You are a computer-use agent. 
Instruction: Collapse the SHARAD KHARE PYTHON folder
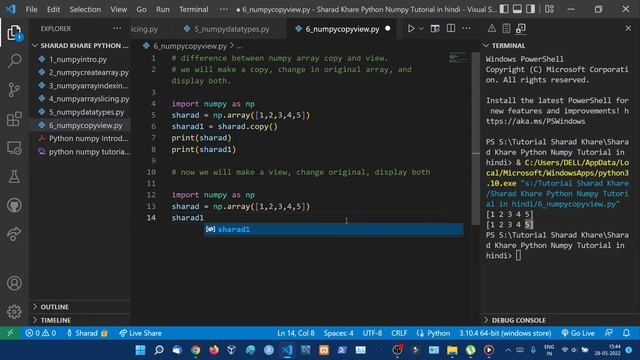81,45
